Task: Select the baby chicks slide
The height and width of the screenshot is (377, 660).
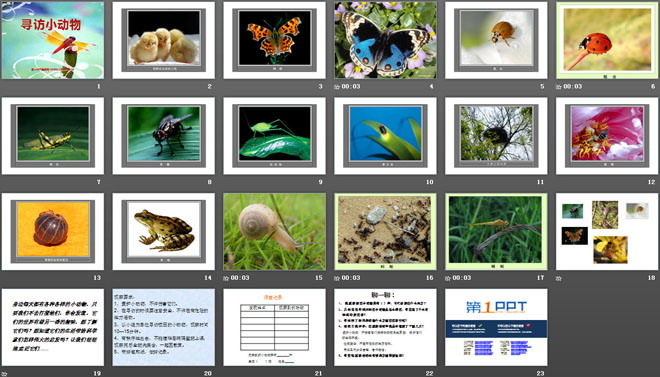Action: pyautogui.click(x=164, y=40)
